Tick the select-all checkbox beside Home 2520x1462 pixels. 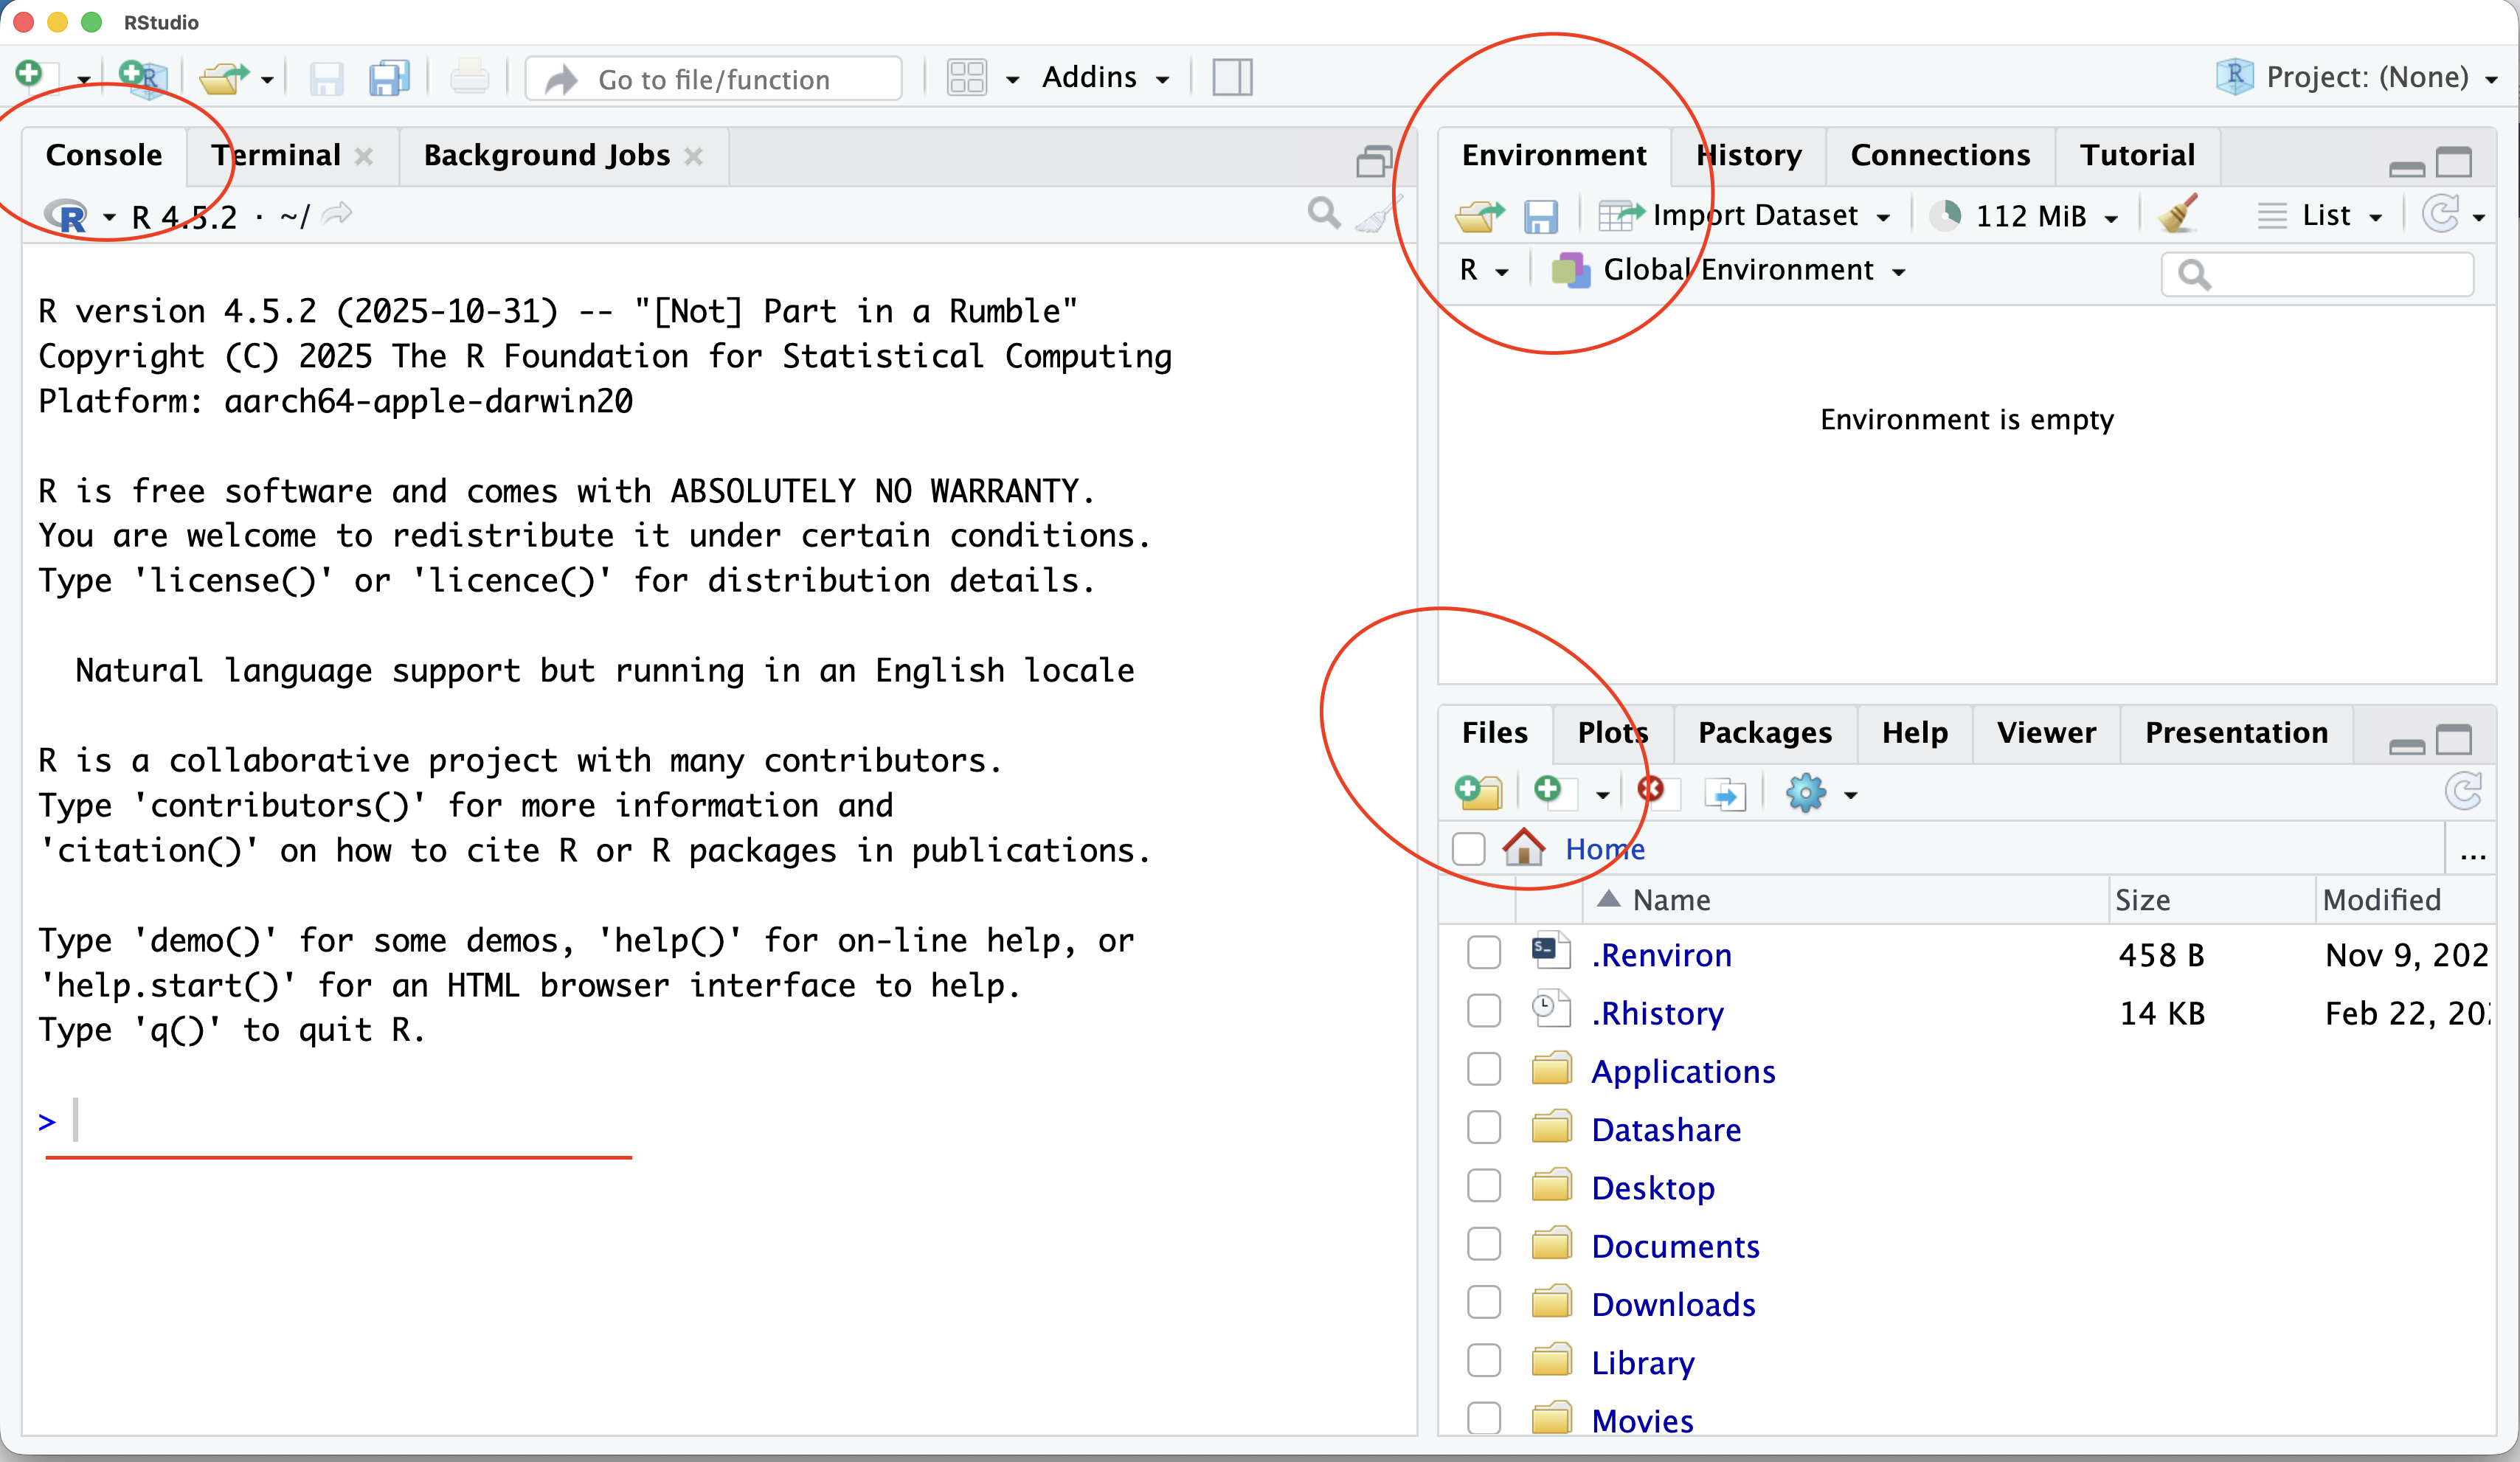1468,848
